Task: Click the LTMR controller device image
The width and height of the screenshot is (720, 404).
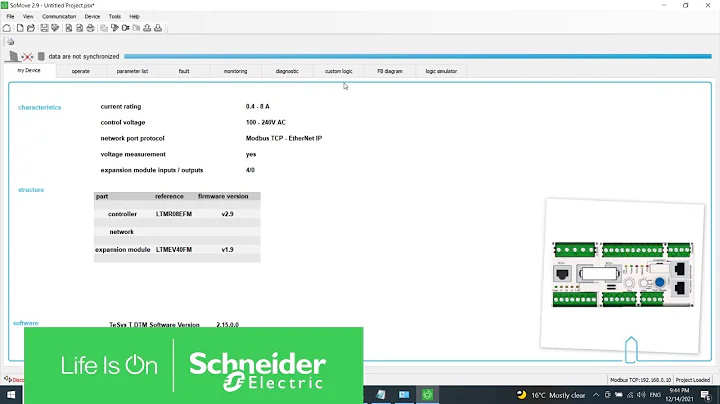Action: [x=623, y=274]
